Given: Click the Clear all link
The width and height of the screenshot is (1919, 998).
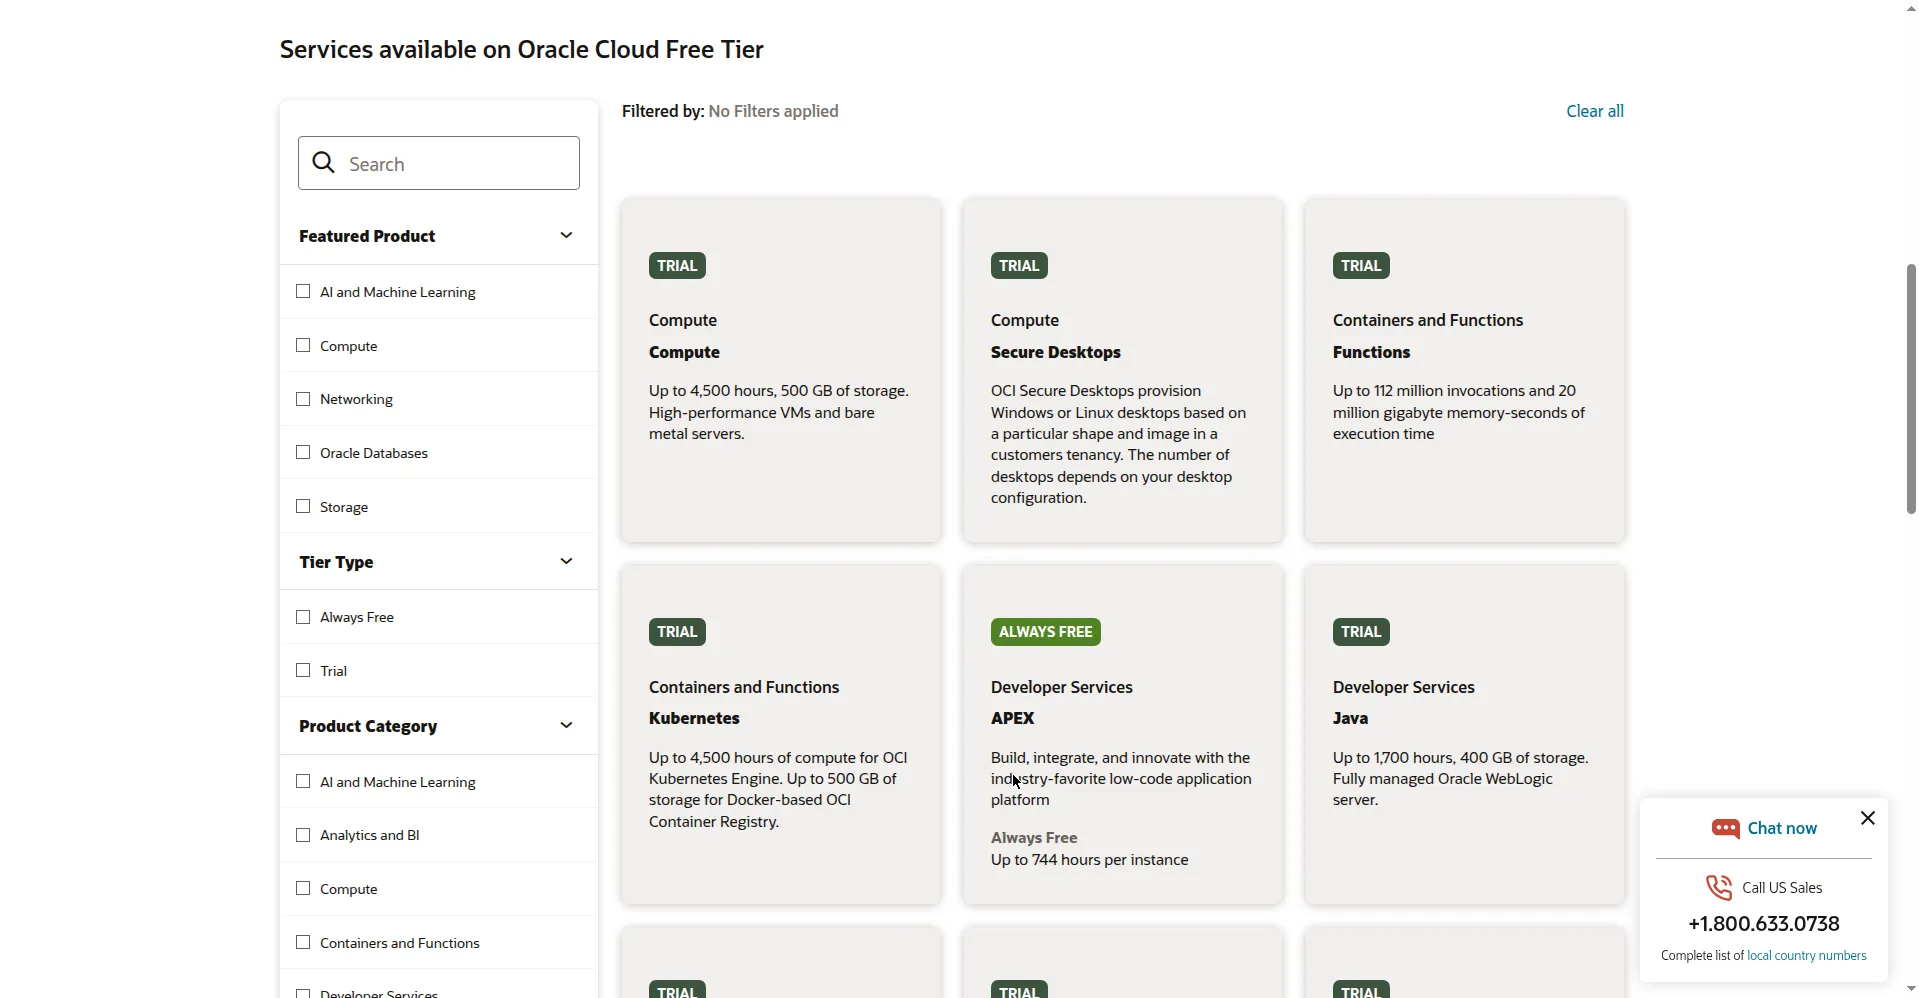Looking at the screenshot, I should pos(1595,111).
